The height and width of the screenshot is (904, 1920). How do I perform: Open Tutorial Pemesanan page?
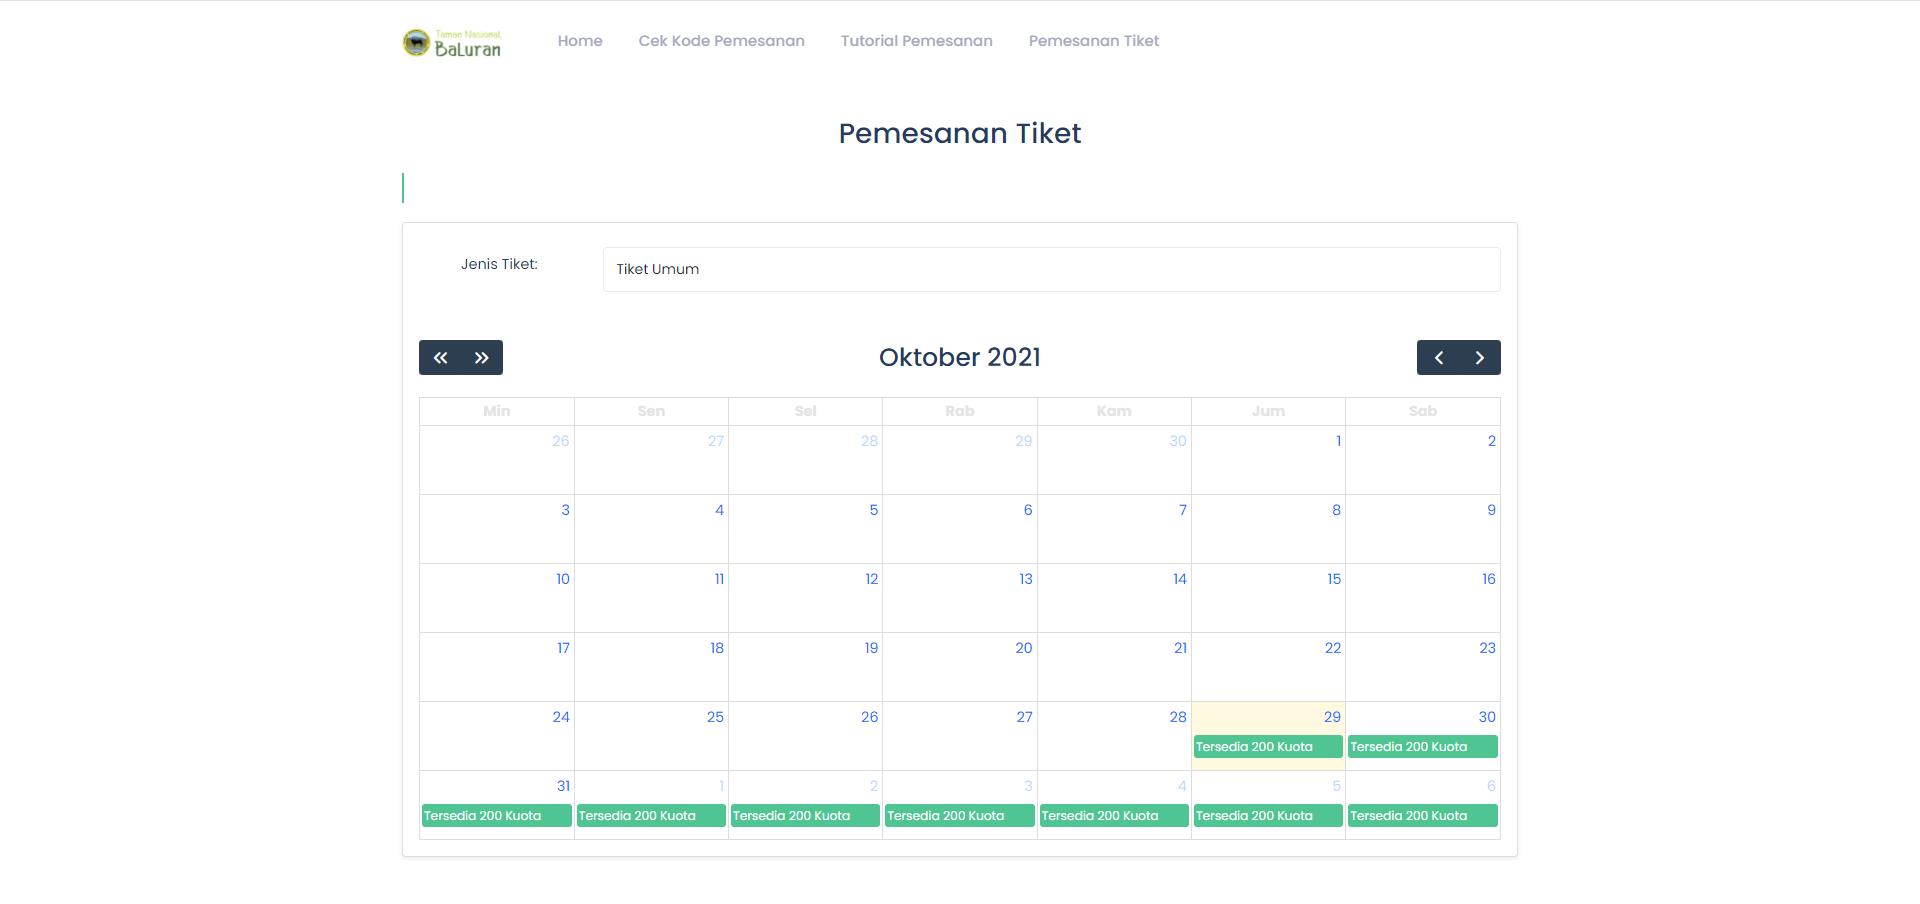click(x=916, y=41)
